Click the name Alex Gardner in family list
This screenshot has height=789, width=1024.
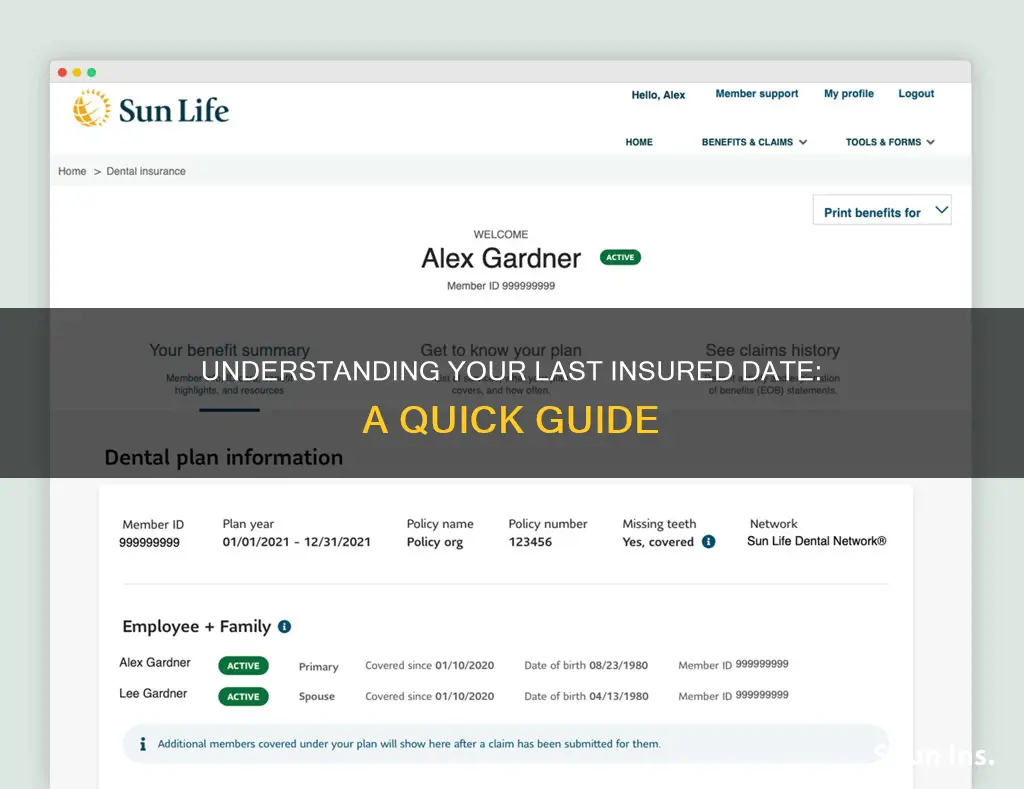click(155, 662)
